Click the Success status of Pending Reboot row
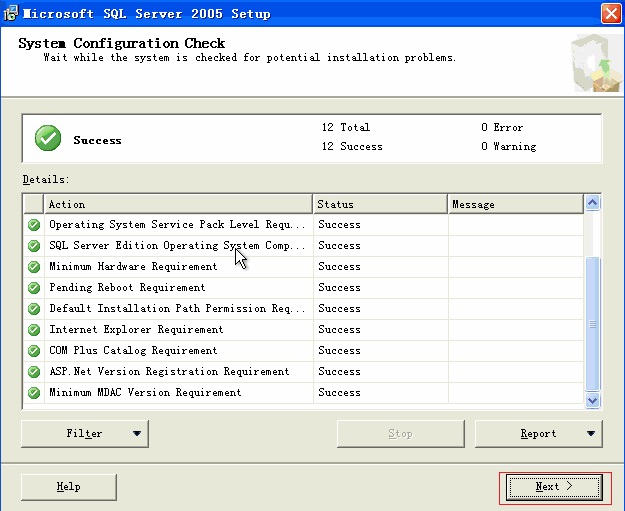 click(x=339, y=287)
